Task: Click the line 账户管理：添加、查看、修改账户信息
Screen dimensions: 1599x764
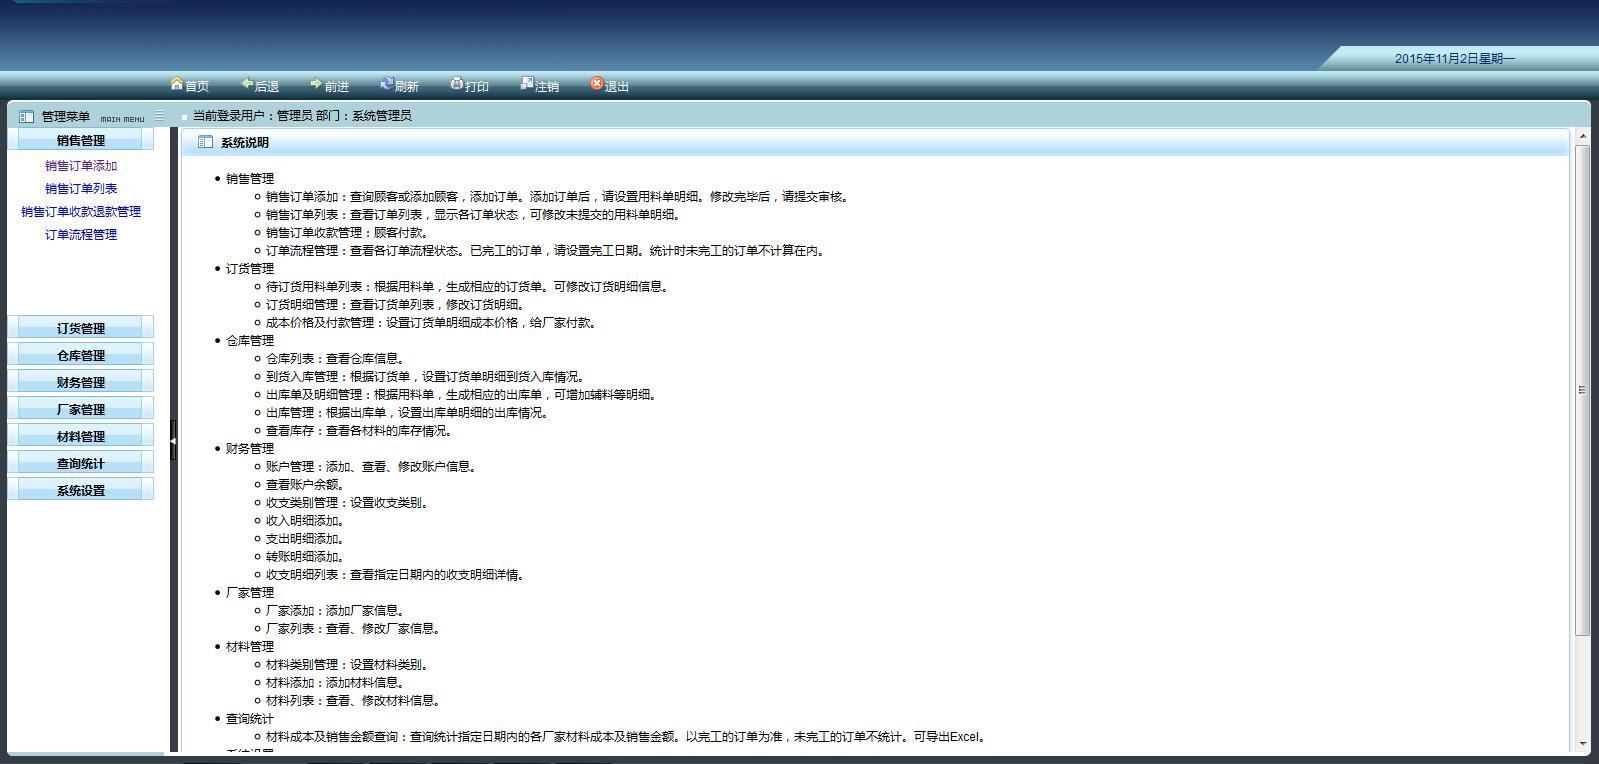Action: [372, 467]
